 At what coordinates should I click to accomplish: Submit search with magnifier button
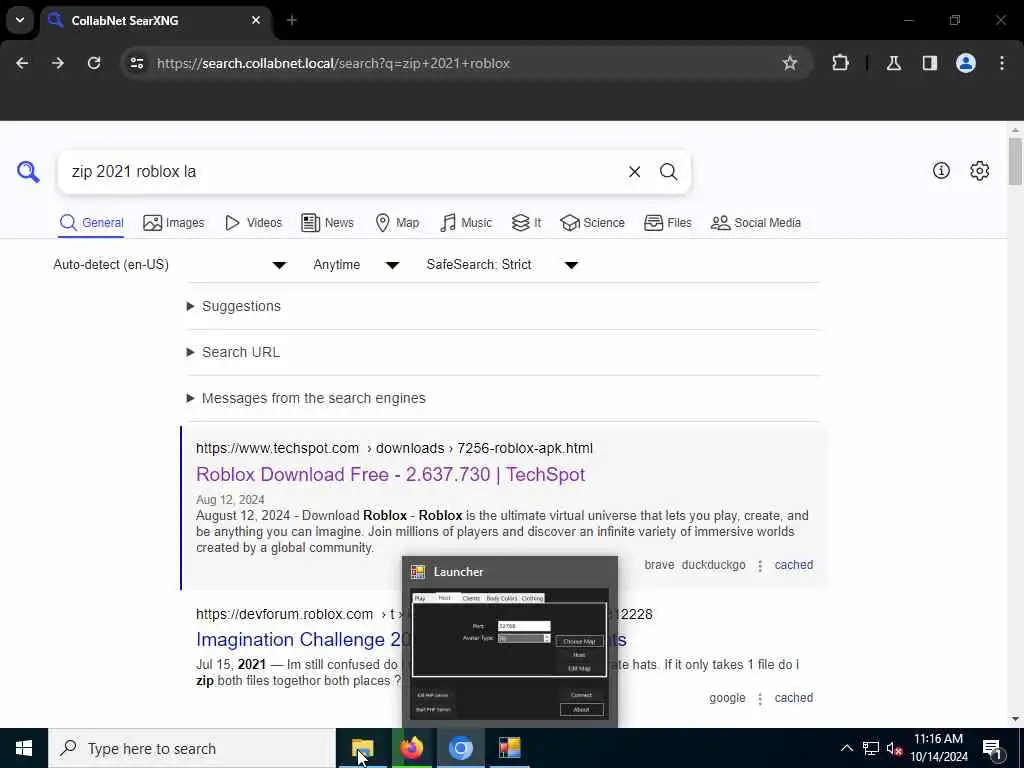click(668, 172)
